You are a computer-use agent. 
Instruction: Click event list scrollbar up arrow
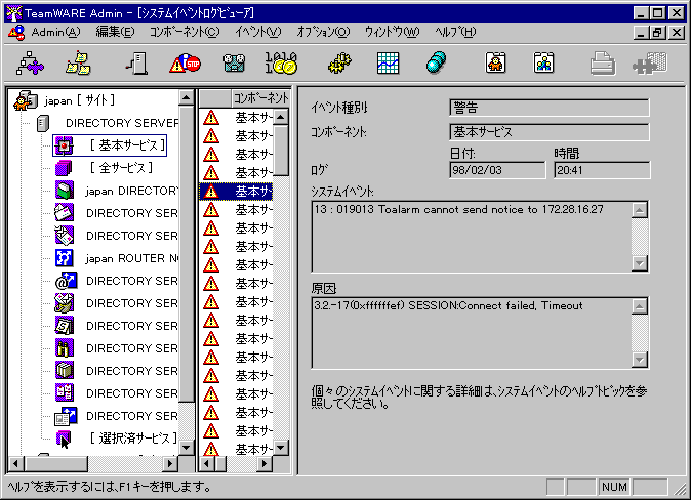(x=281, y=117)
